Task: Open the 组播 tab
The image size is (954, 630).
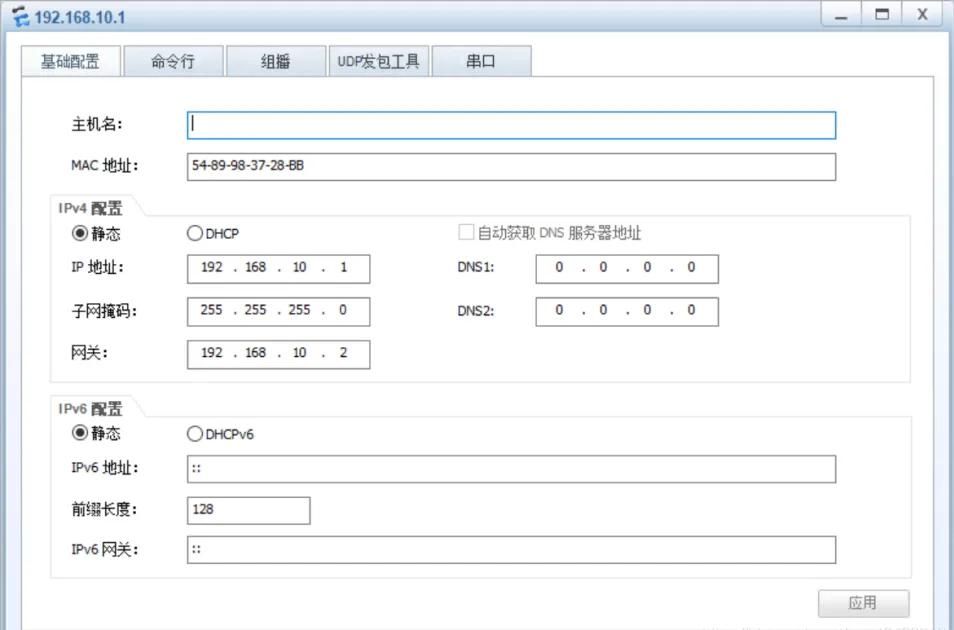Action: click(276, 62)
